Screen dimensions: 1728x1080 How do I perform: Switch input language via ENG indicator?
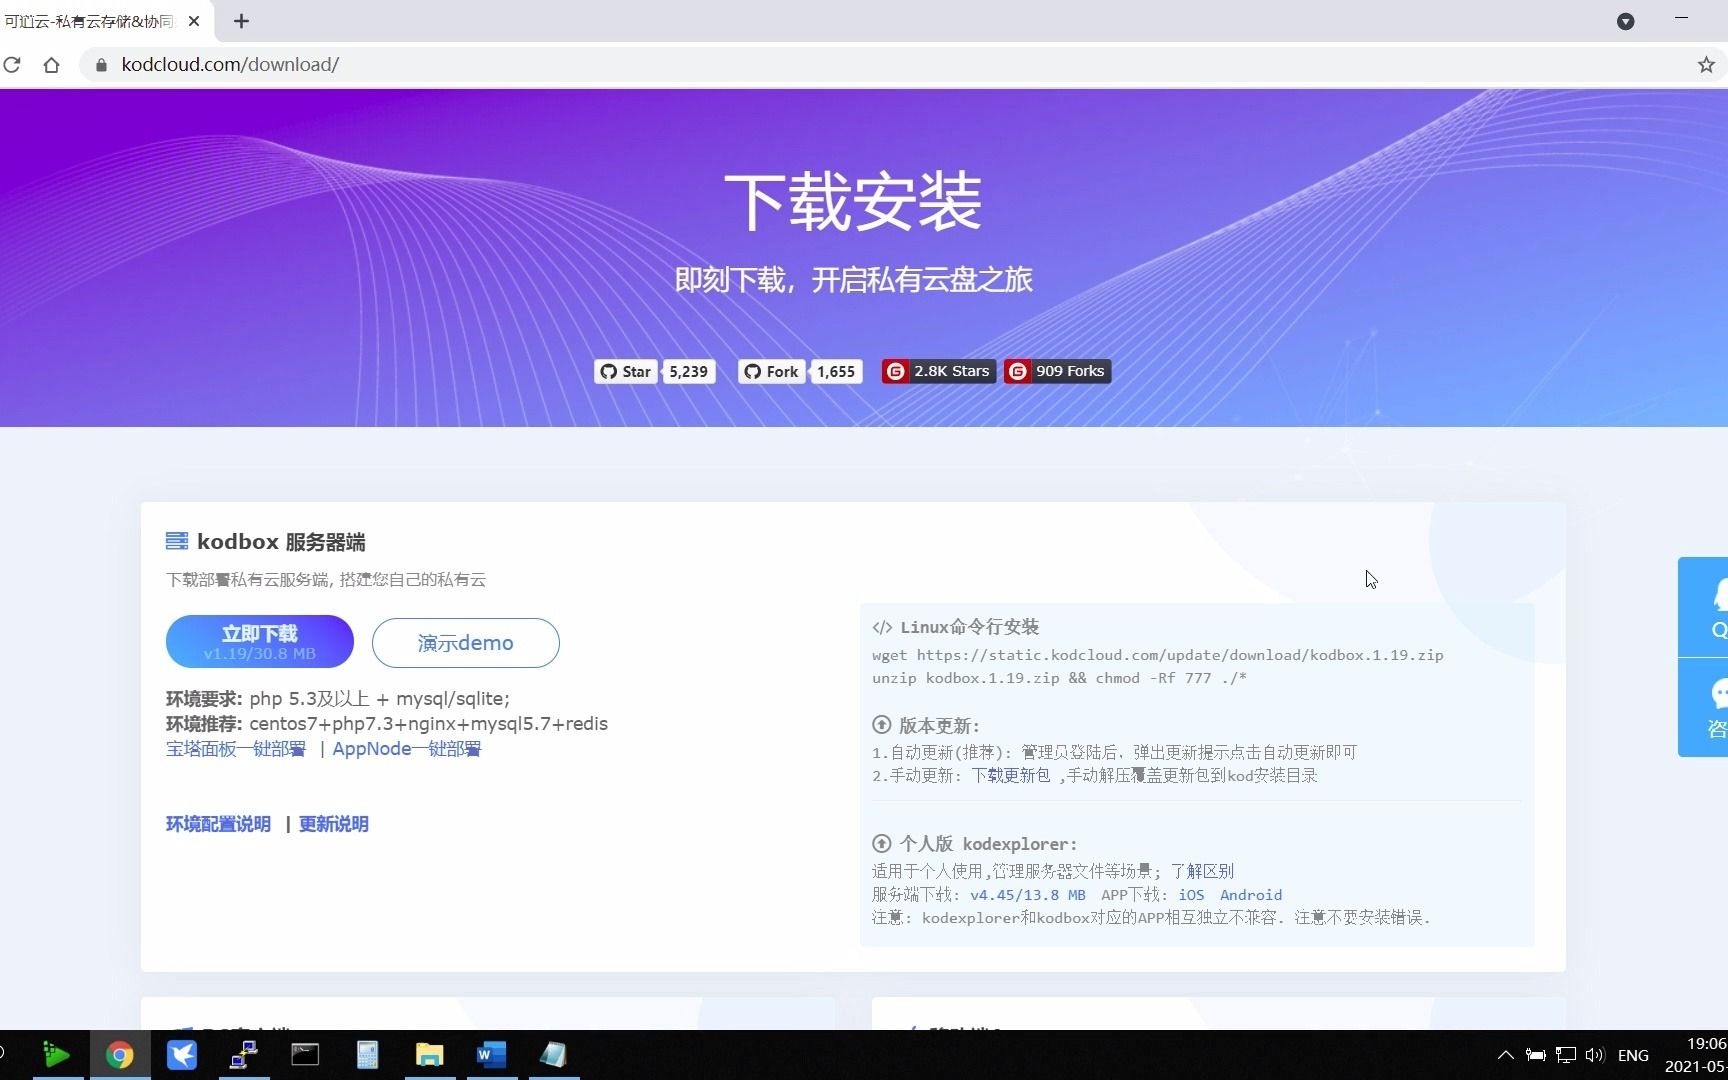1633,1055
